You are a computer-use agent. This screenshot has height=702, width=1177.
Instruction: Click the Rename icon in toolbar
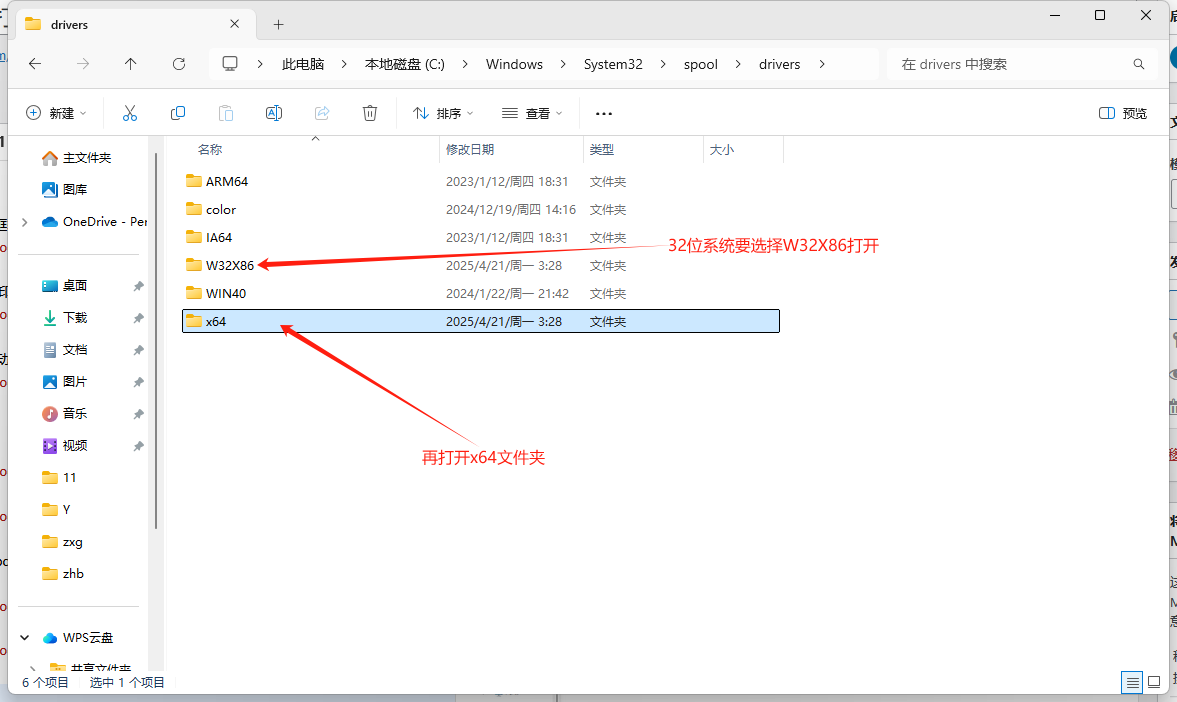click(274, 113)
